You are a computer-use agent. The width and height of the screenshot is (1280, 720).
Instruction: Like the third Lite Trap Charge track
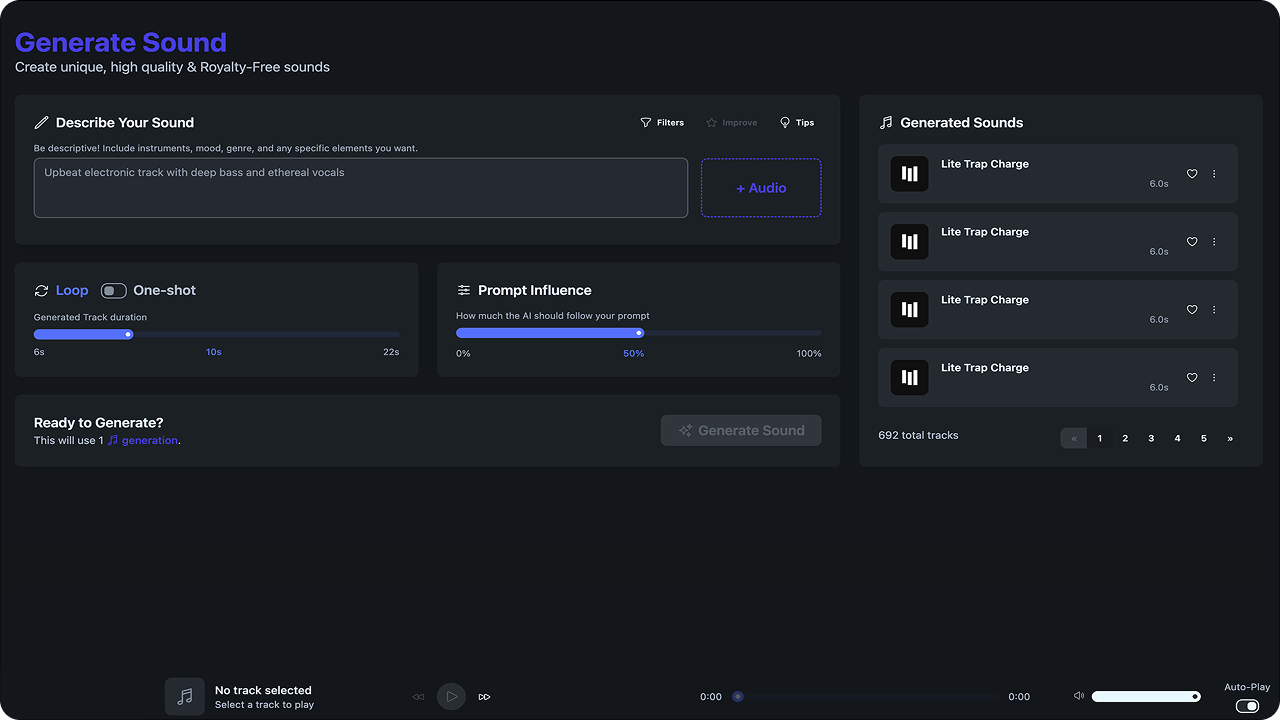pyautogui.click(x=1191, y=310)
